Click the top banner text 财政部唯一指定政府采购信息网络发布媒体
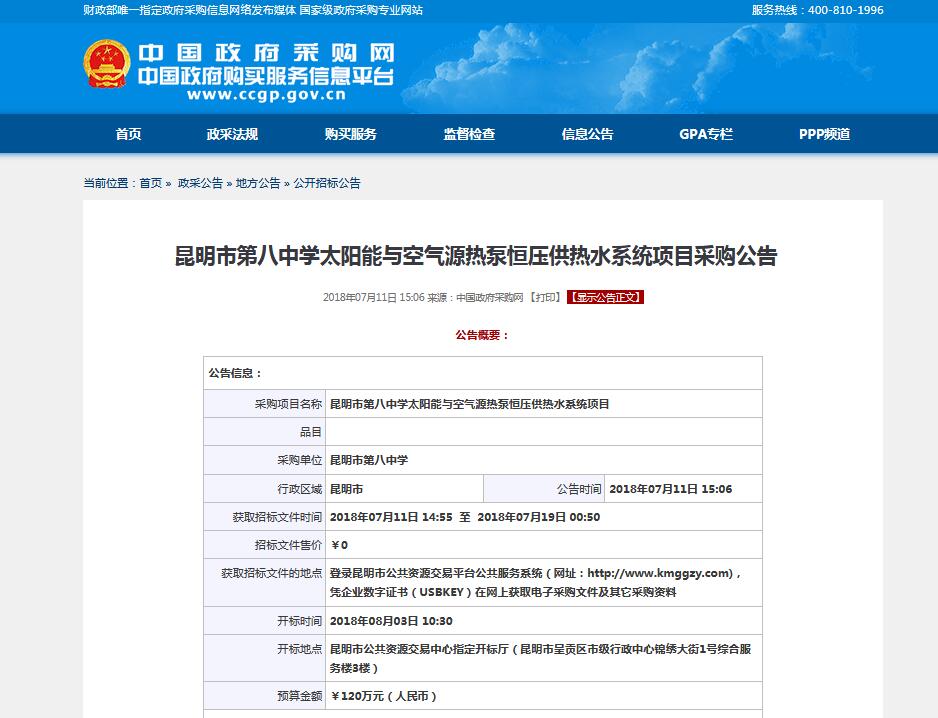 click(190, 10)
